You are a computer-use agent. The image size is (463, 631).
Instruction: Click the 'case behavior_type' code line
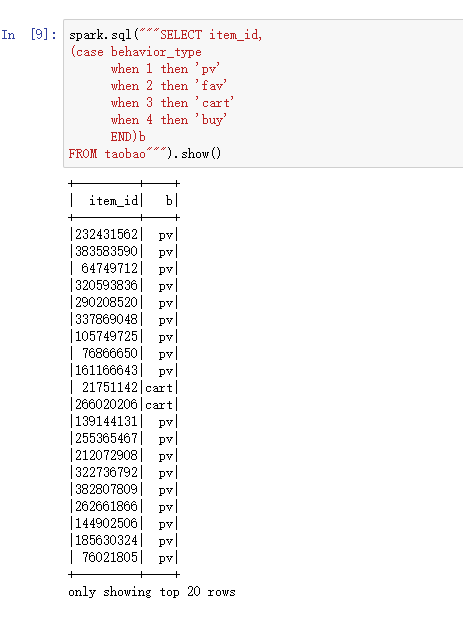136,52
